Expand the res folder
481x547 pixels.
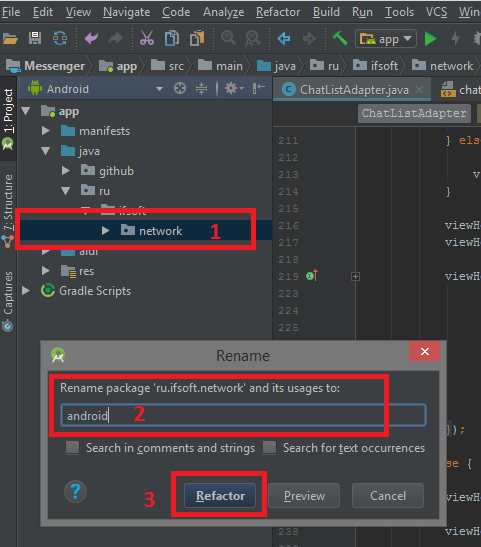click(x=45, y=270)
